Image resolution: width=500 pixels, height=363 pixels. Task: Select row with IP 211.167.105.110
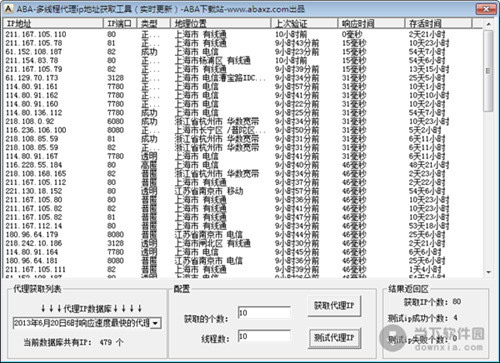pos(243,34)
